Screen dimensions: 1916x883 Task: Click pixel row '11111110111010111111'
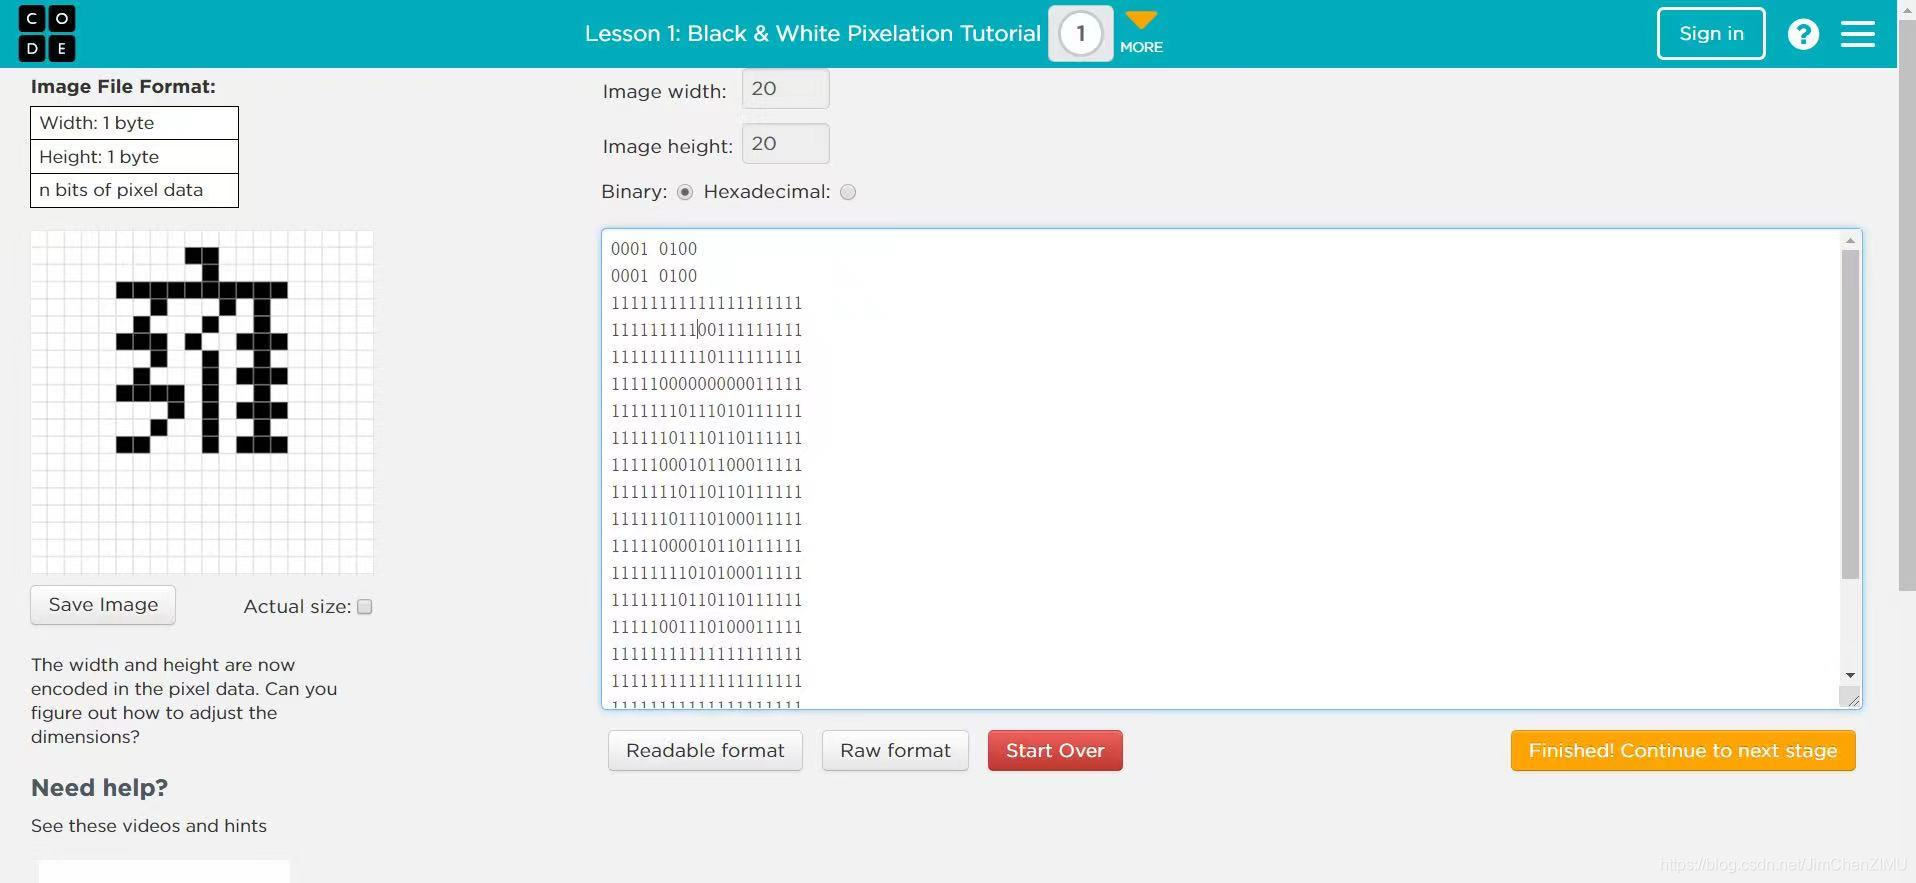pyautogui.click(x=707, y=411)
